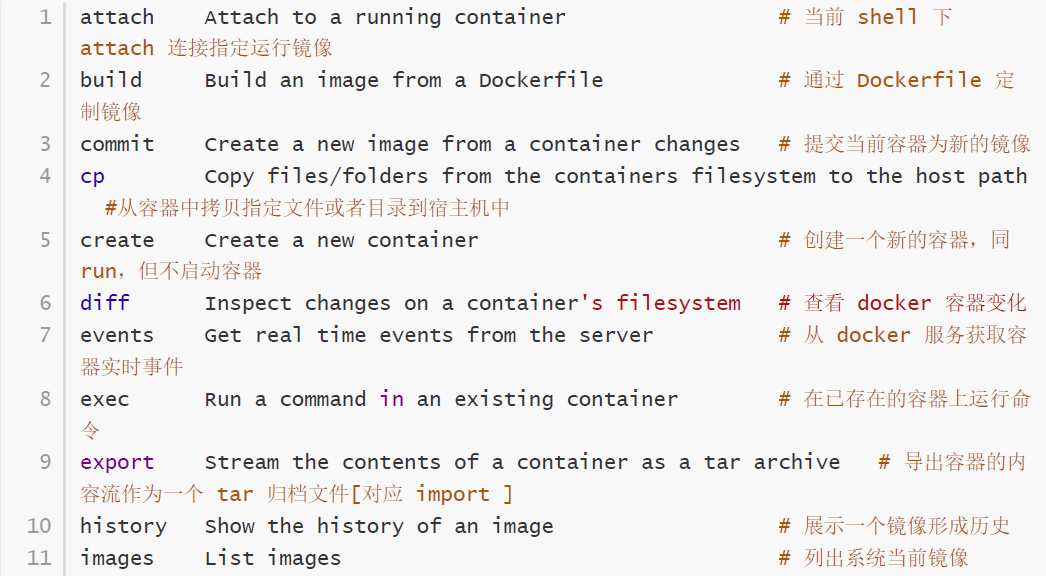Click the 'events' command name

(x=117, y=335)
